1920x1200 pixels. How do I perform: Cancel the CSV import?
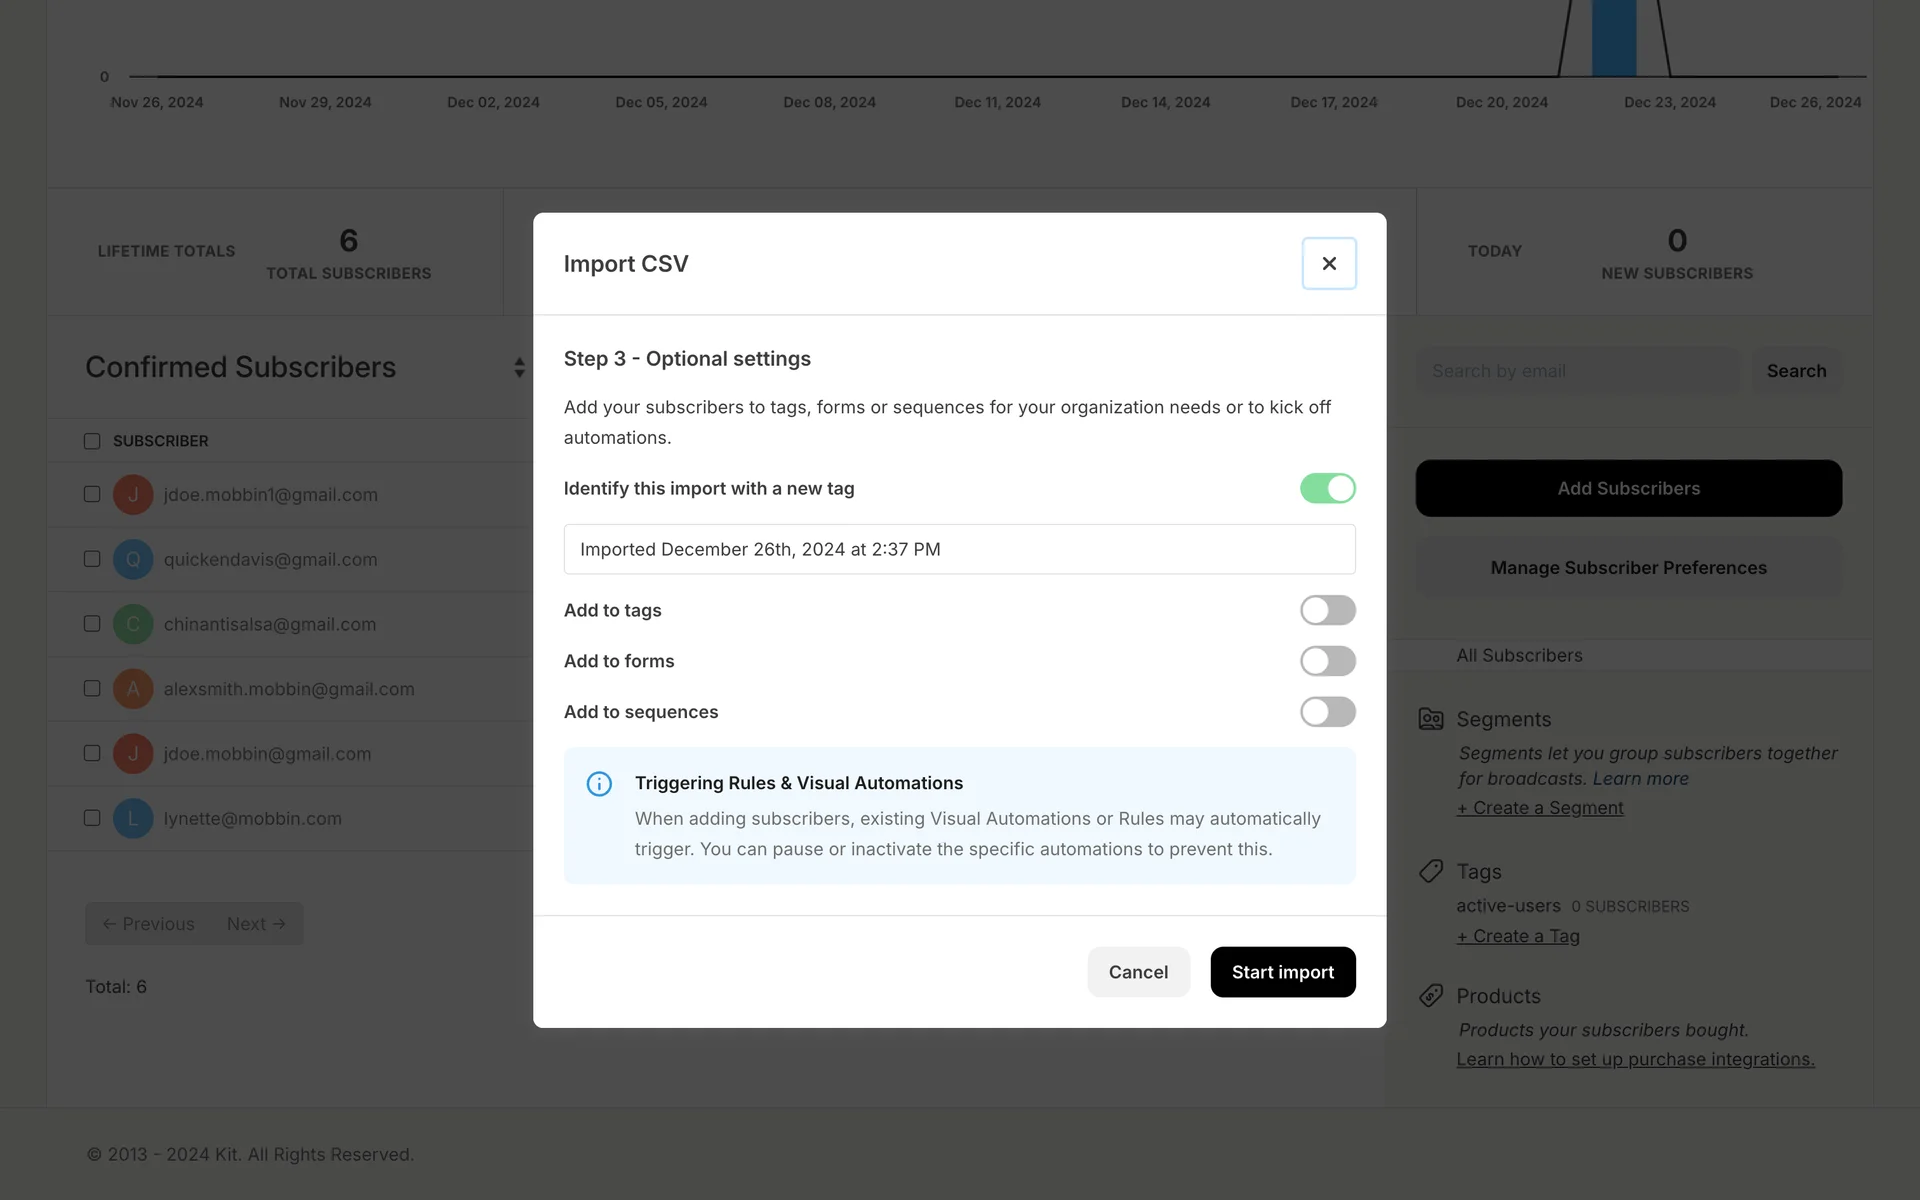[1138, 972]
